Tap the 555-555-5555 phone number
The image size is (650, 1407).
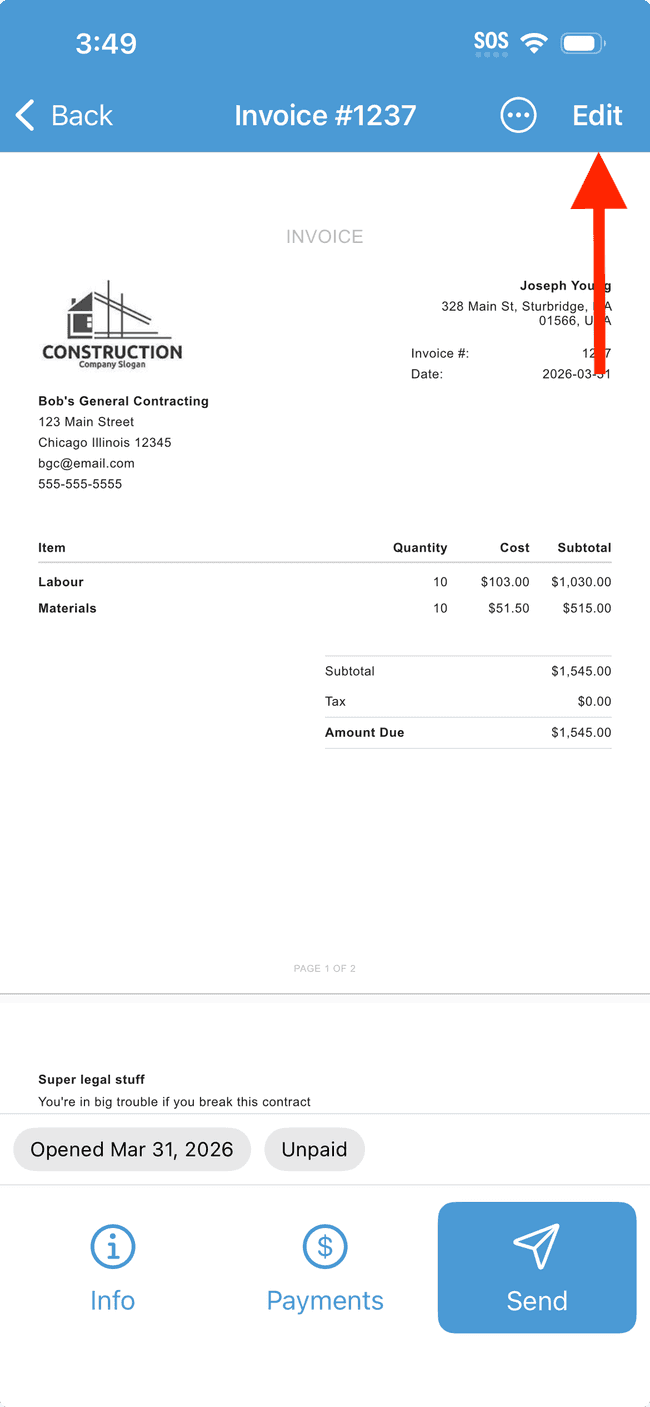point(80,484)
